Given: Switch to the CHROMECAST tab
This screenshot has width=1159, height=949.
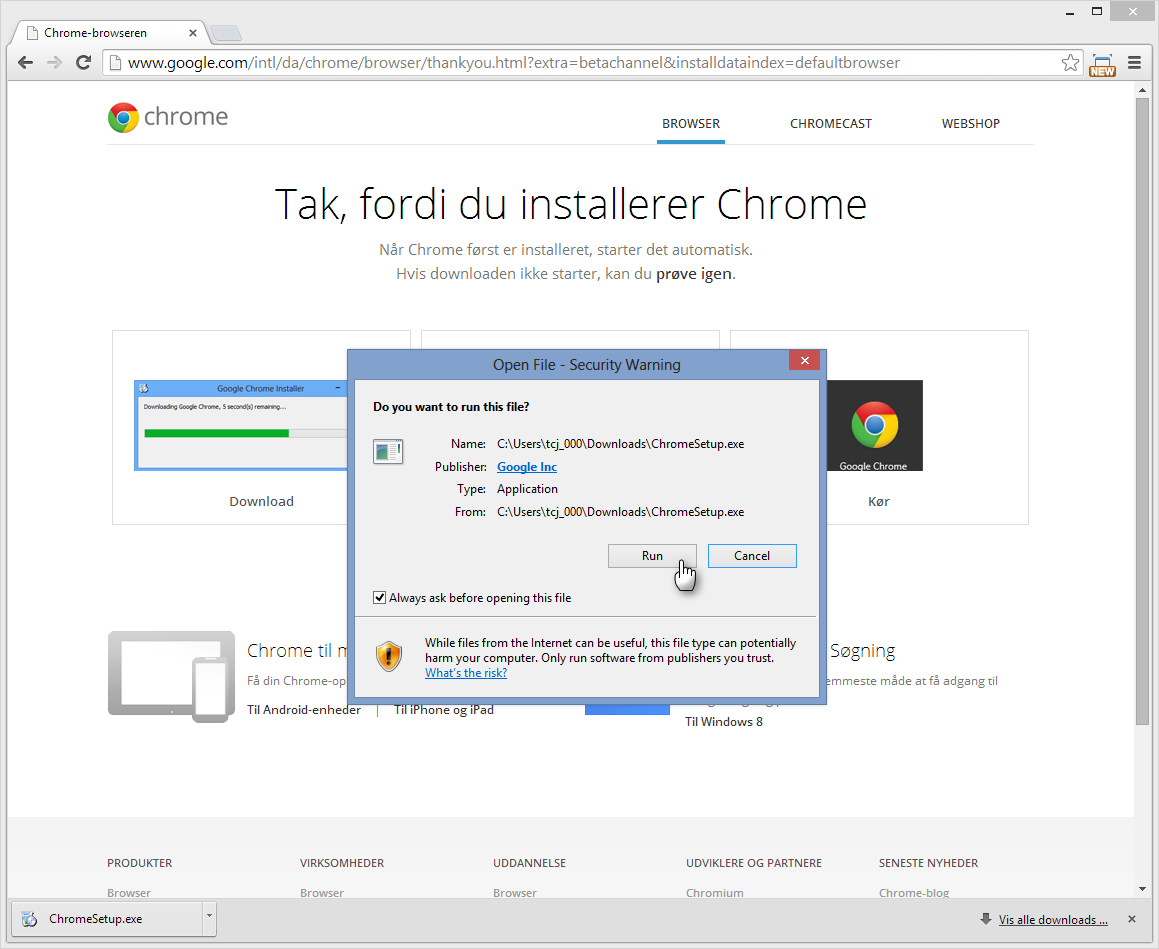Looking at the screenshot, I should (x=830, y=124).
